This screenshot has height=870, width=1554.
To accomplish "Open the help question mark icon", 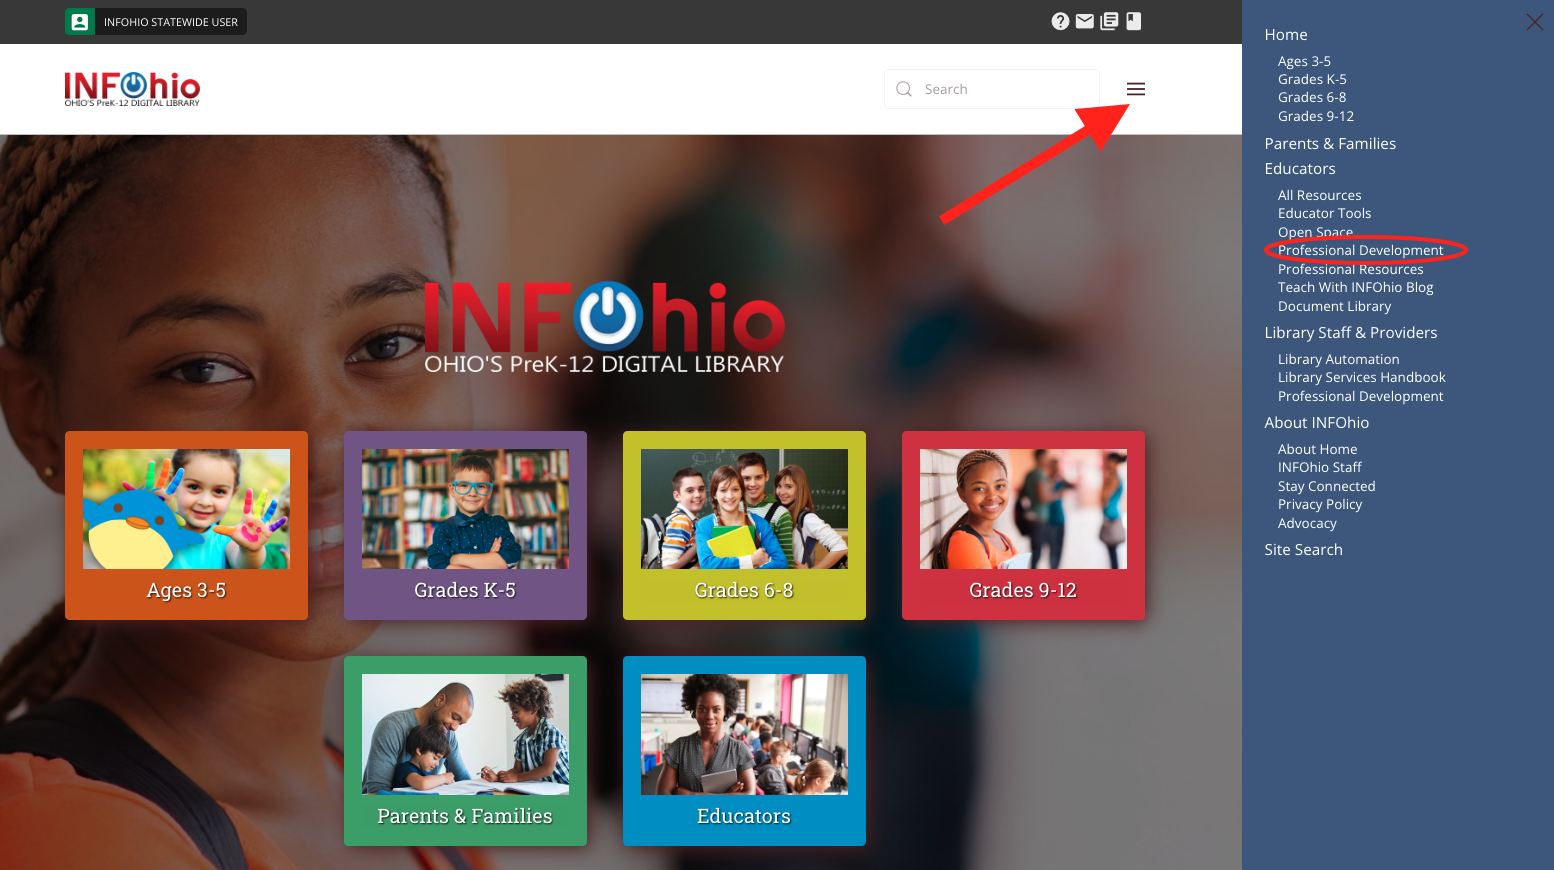I will [1060, 21].
